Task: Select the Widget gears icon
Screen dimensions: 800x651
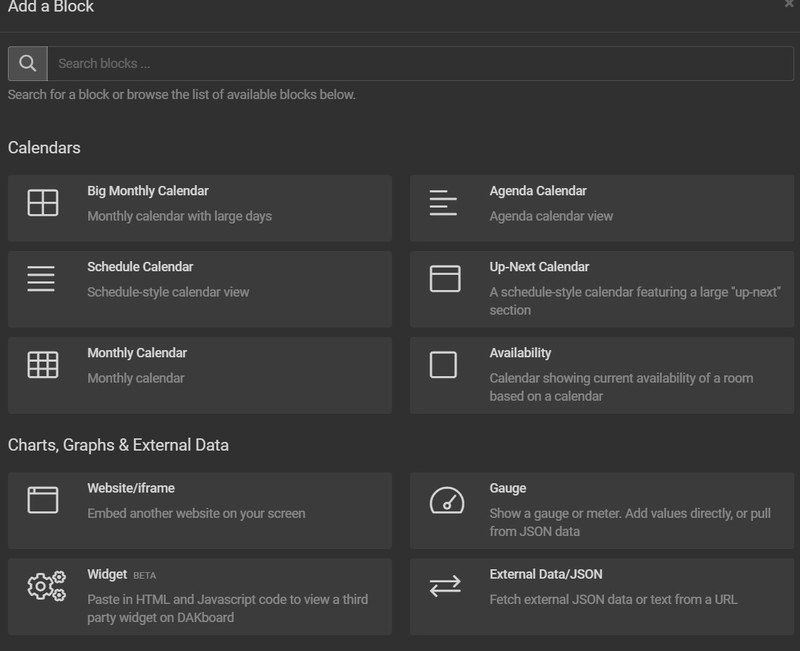Action: click(46, 586)
